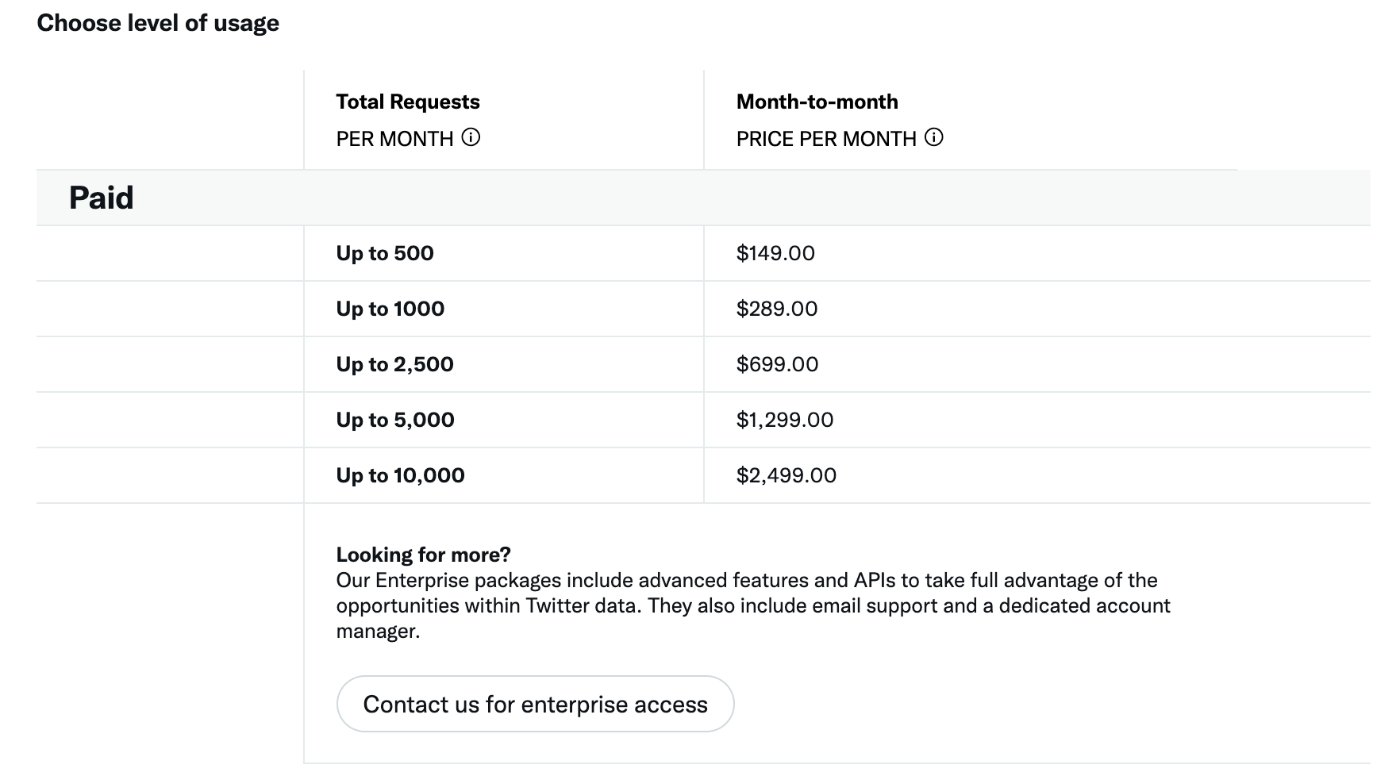Screen dimensions: 1400x776
Task: Click the Total Requests column header
Action: tap(408, 102)
